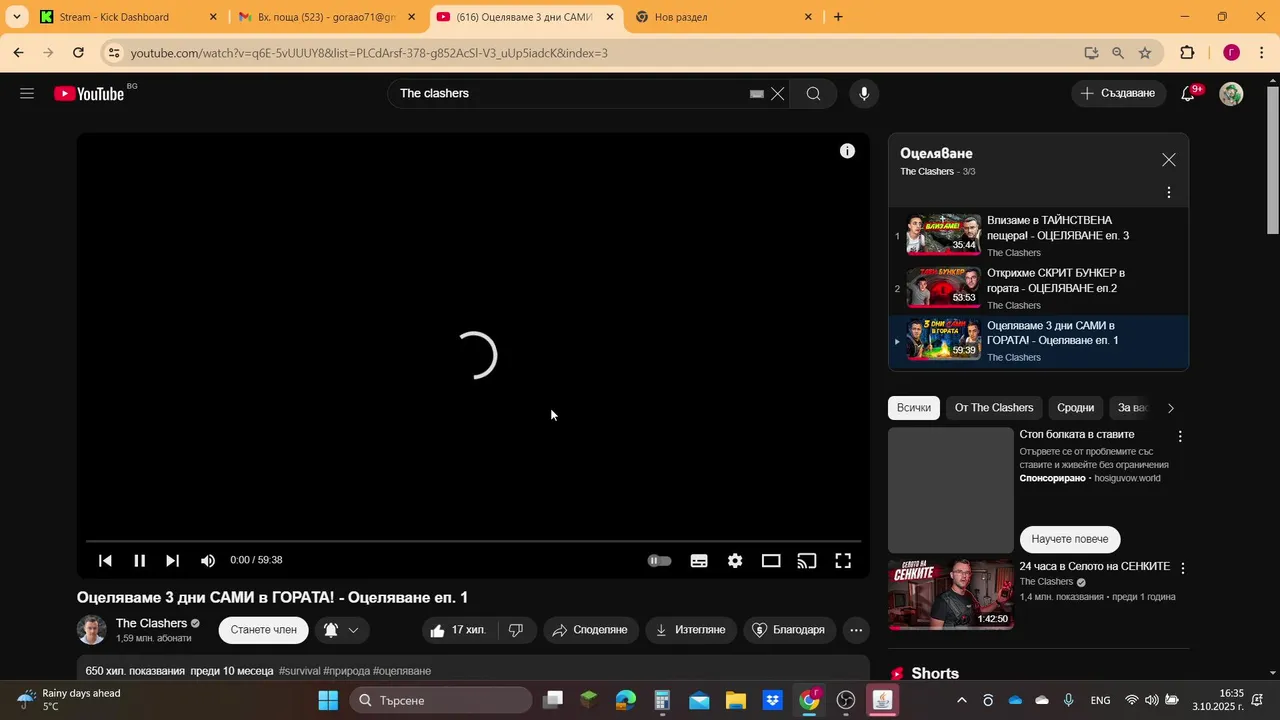
Task: Open more actions three-dot menu below the video
Action: (x=856, y=630)
